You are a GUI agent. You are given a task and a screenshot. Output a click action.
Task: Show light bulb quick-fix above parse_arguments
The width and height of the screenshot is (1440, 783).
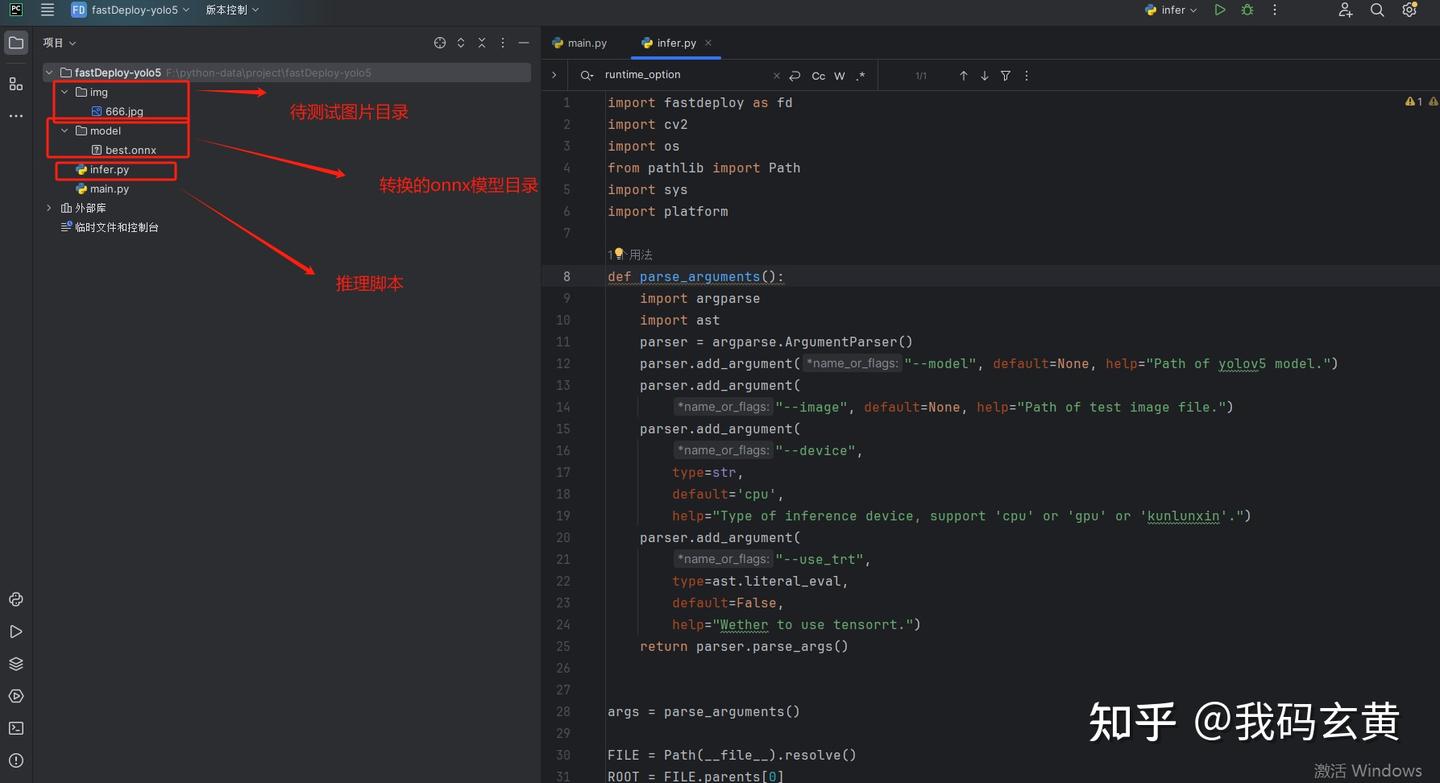click(619, 254)
